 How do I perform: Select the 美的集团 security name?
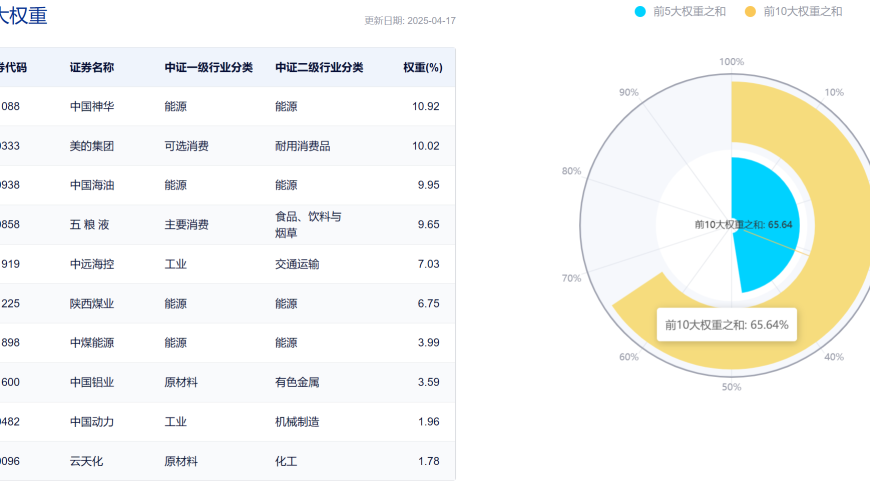click(x=92, y=146)
